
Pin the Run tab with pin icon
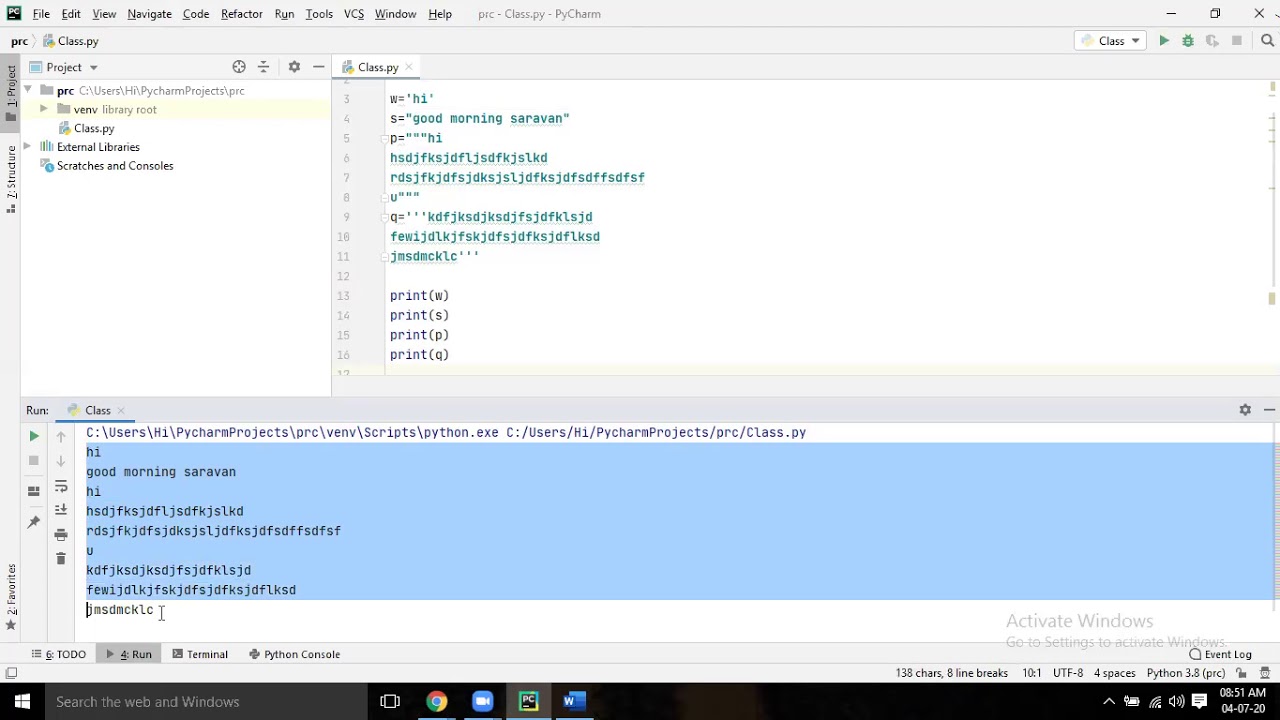[34, 521]
